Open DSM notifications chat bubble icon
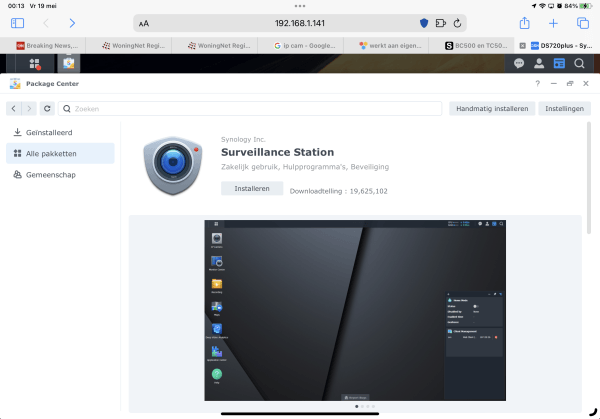The height and width of the screenshot is (419, 600). (x=519, y=63)
